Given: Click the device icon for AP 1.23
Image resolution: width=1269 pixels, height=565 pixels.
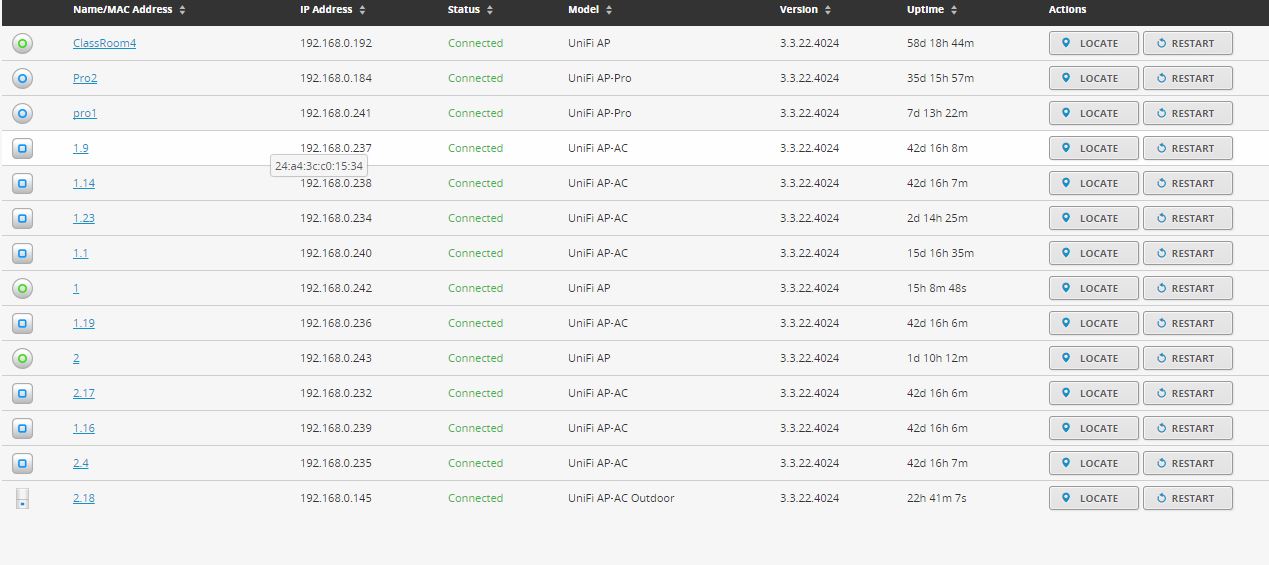Looking at the screenshot, I should (x=23, y=219).
